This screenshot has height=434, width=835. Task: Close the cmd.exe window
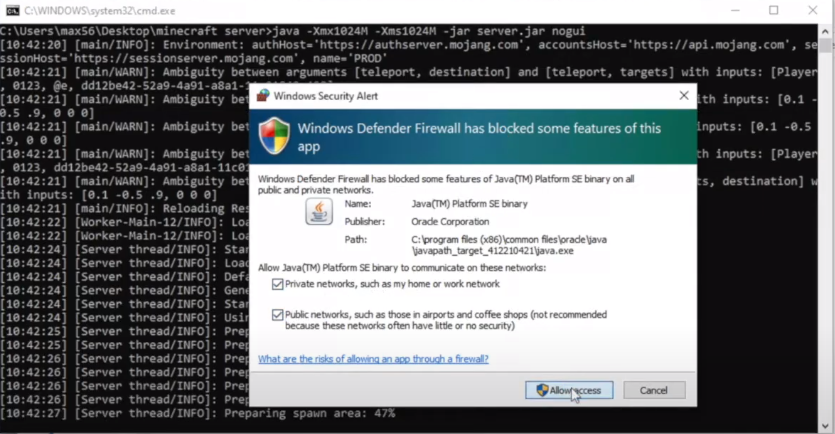click(813, 11)
